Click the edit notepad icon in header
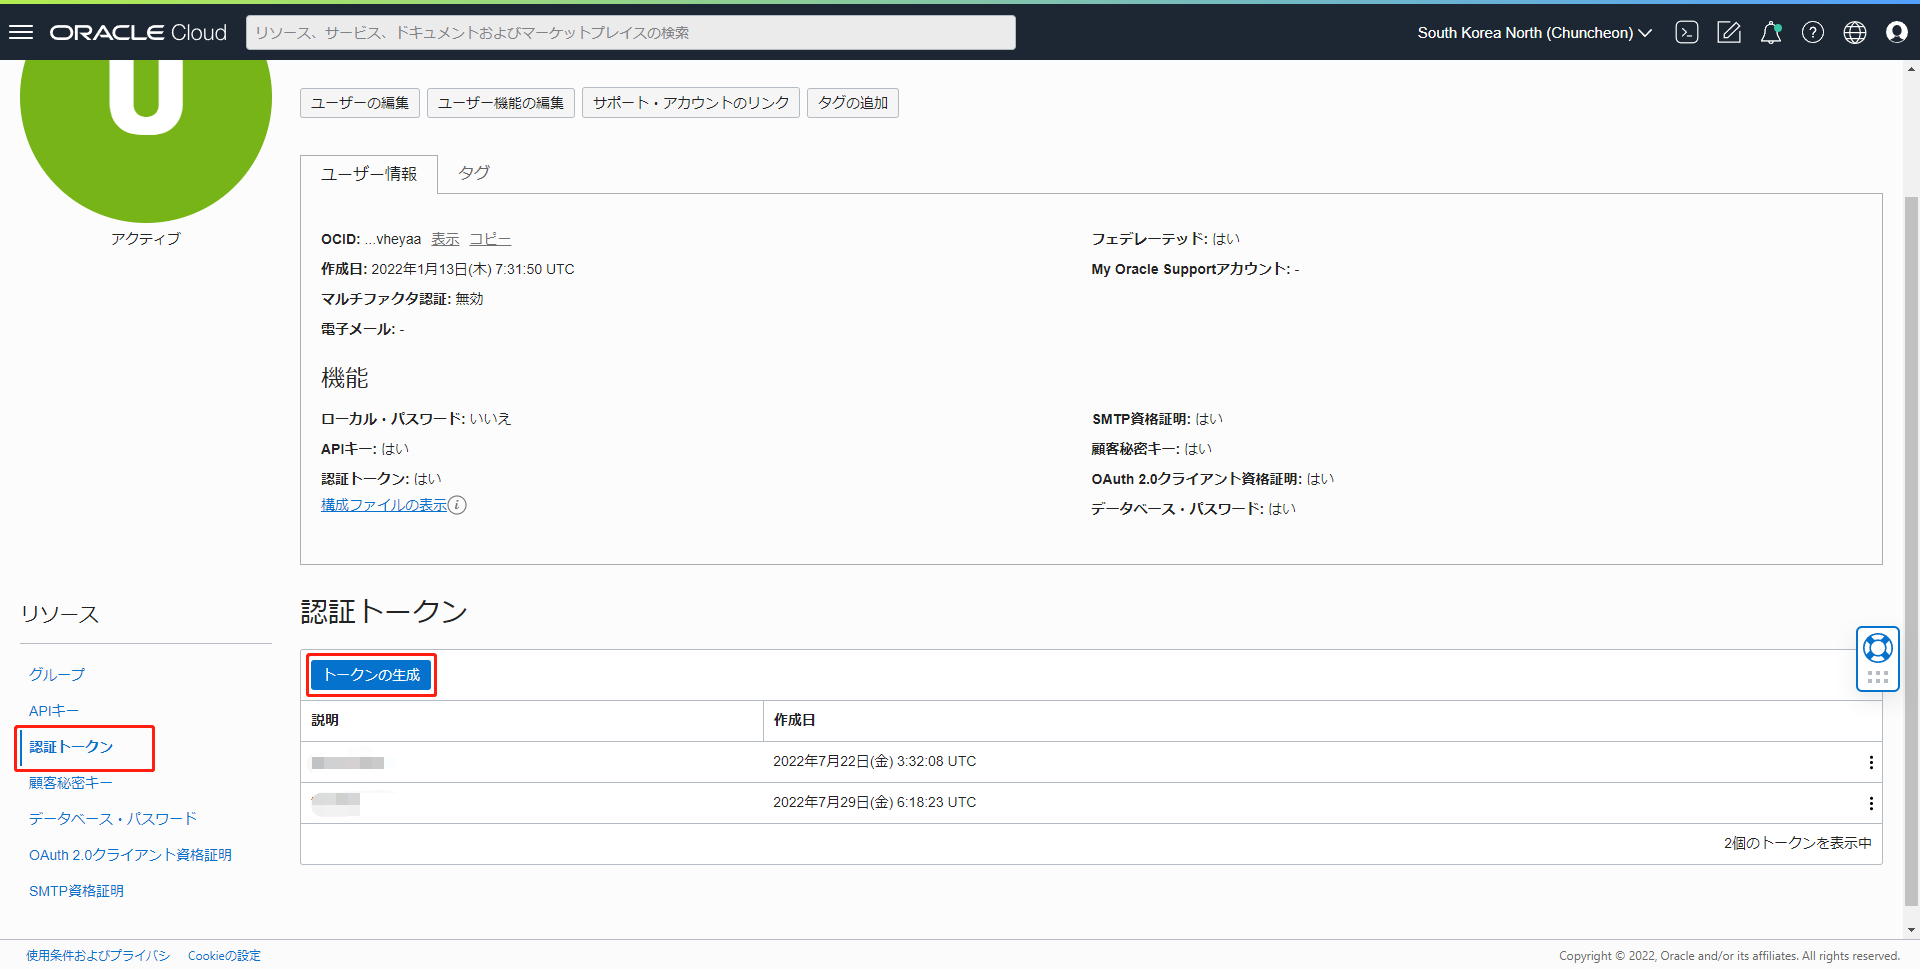The height and width of the screenshot is (969, 1920). pyautogui.click(x=1729, y=32)
